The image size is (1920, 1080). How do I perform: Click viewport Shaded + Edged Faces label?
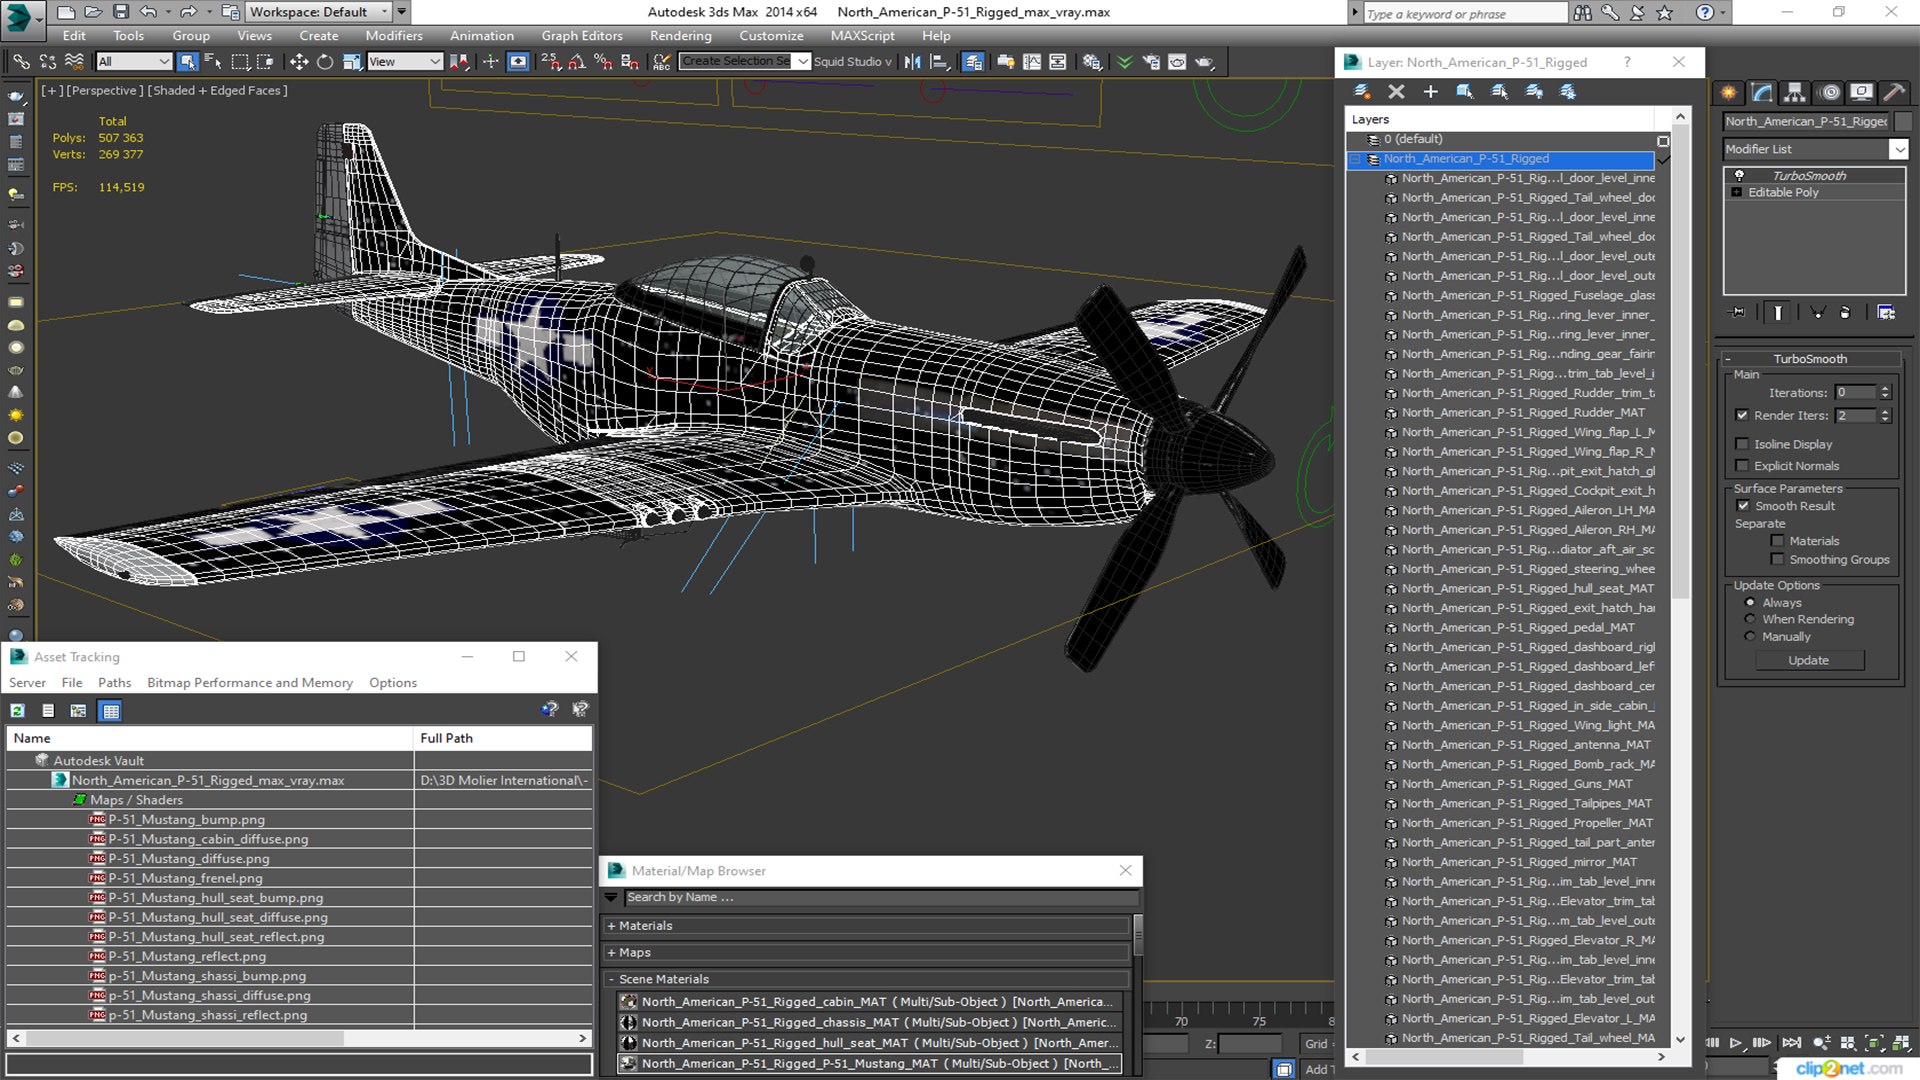pos(217,90)
